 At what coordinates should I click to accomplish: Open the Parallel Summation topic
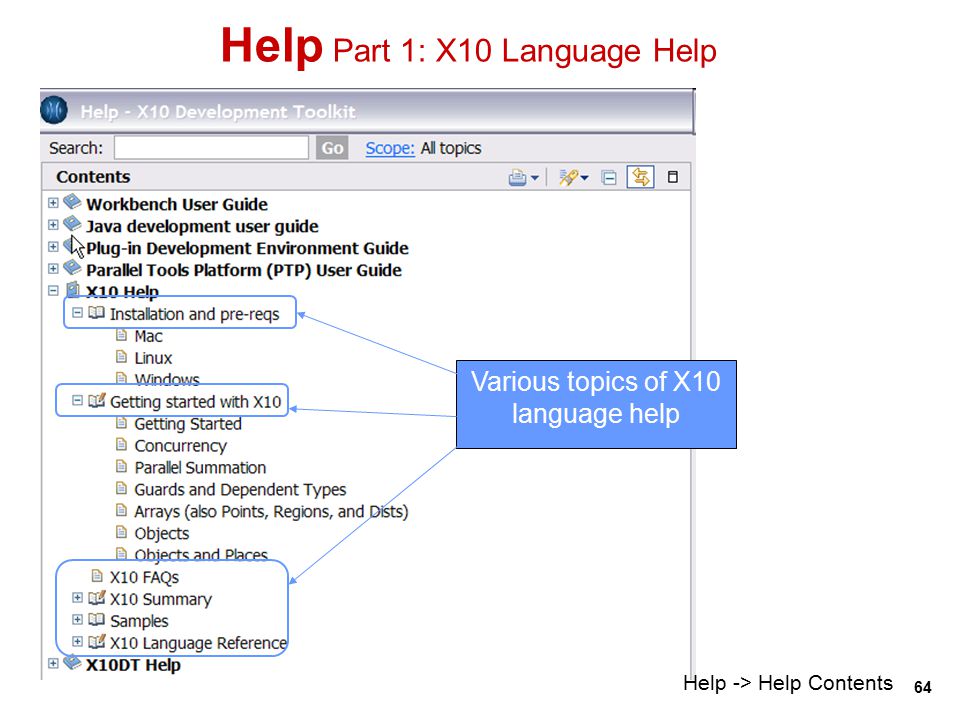(200, 468)
